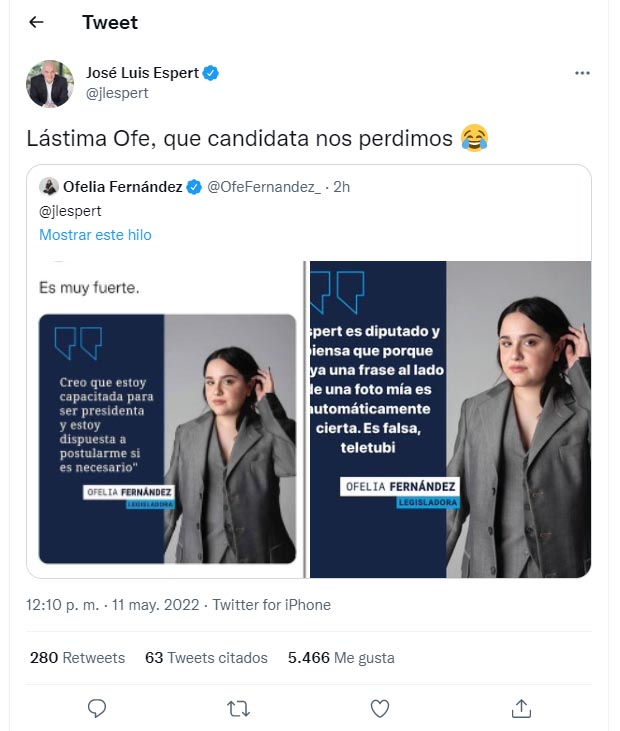This screenshot has height=731, width=620.
Task: Click the back arrow icon
Action: tap(37, 22)
